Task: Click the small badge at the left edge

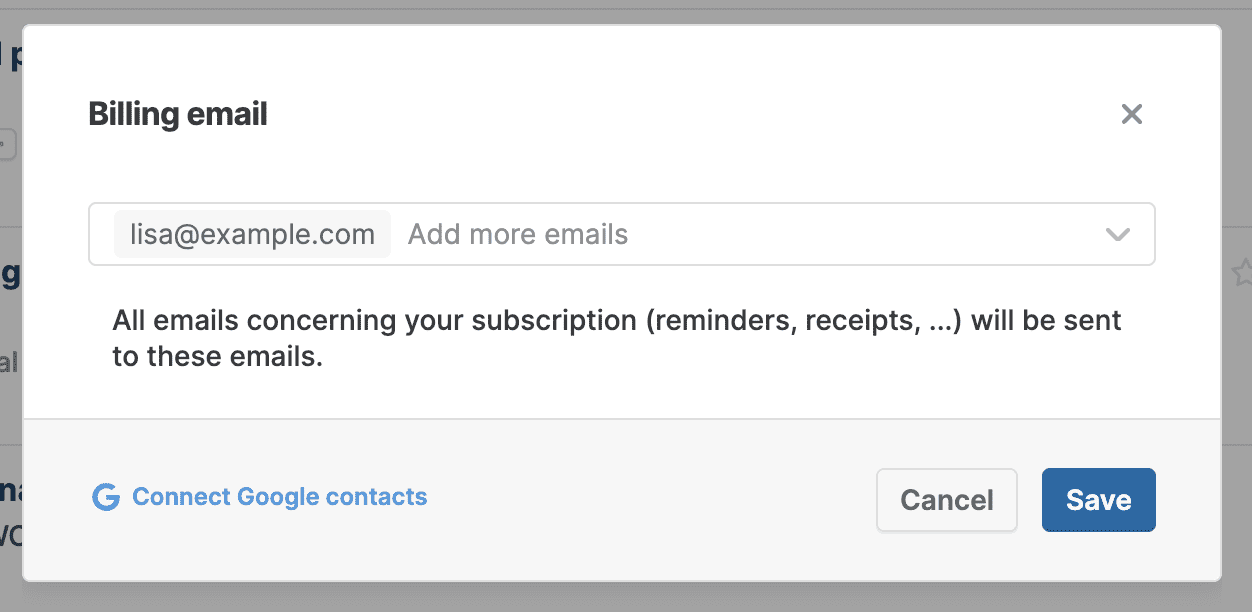Action: [x=7, y=144]
